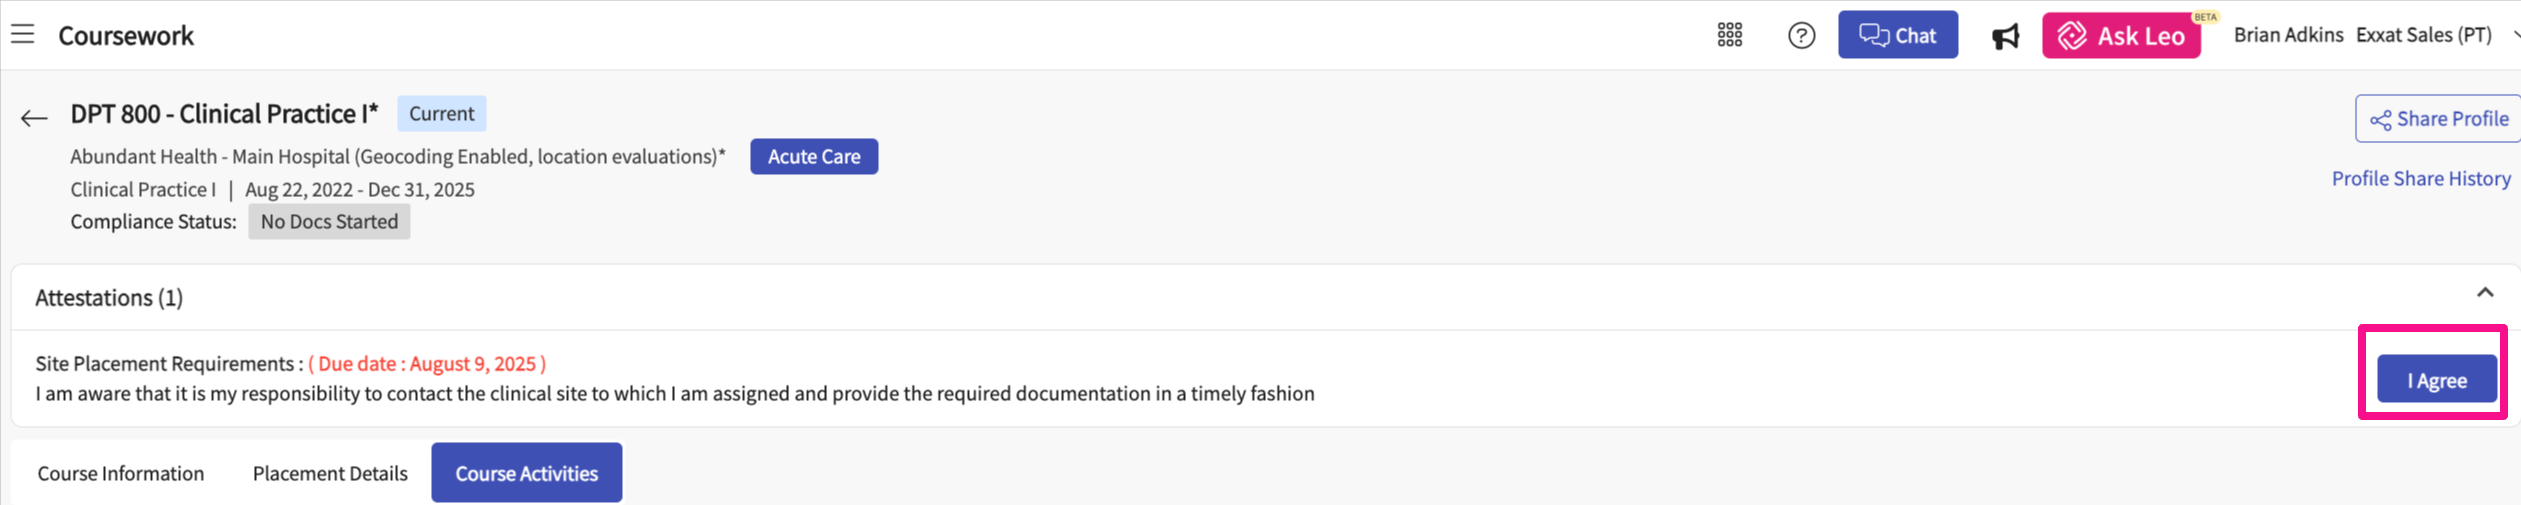Click the Brian Adkins user name
Image resolution: width=2521 pixels, height=505 pixels.
[x=2288, y=35]
